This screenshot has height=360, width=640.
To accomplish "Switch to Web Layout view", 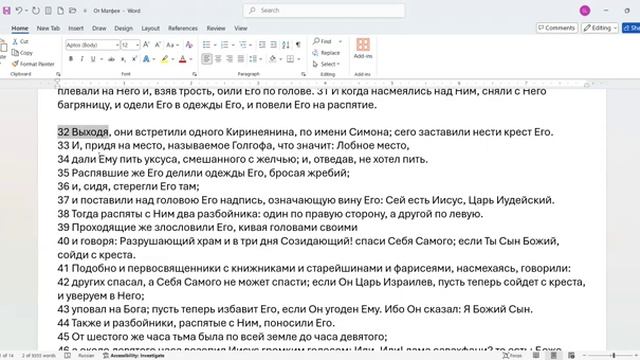I will pyautogui.click(x=571, y=356).
